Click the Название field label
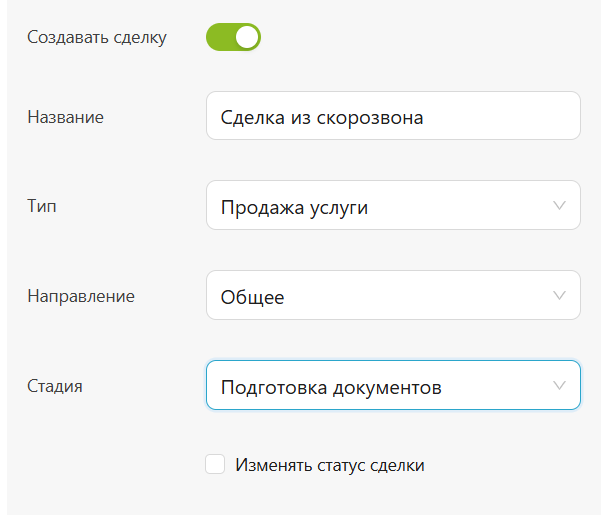 [x=66, y=117]
